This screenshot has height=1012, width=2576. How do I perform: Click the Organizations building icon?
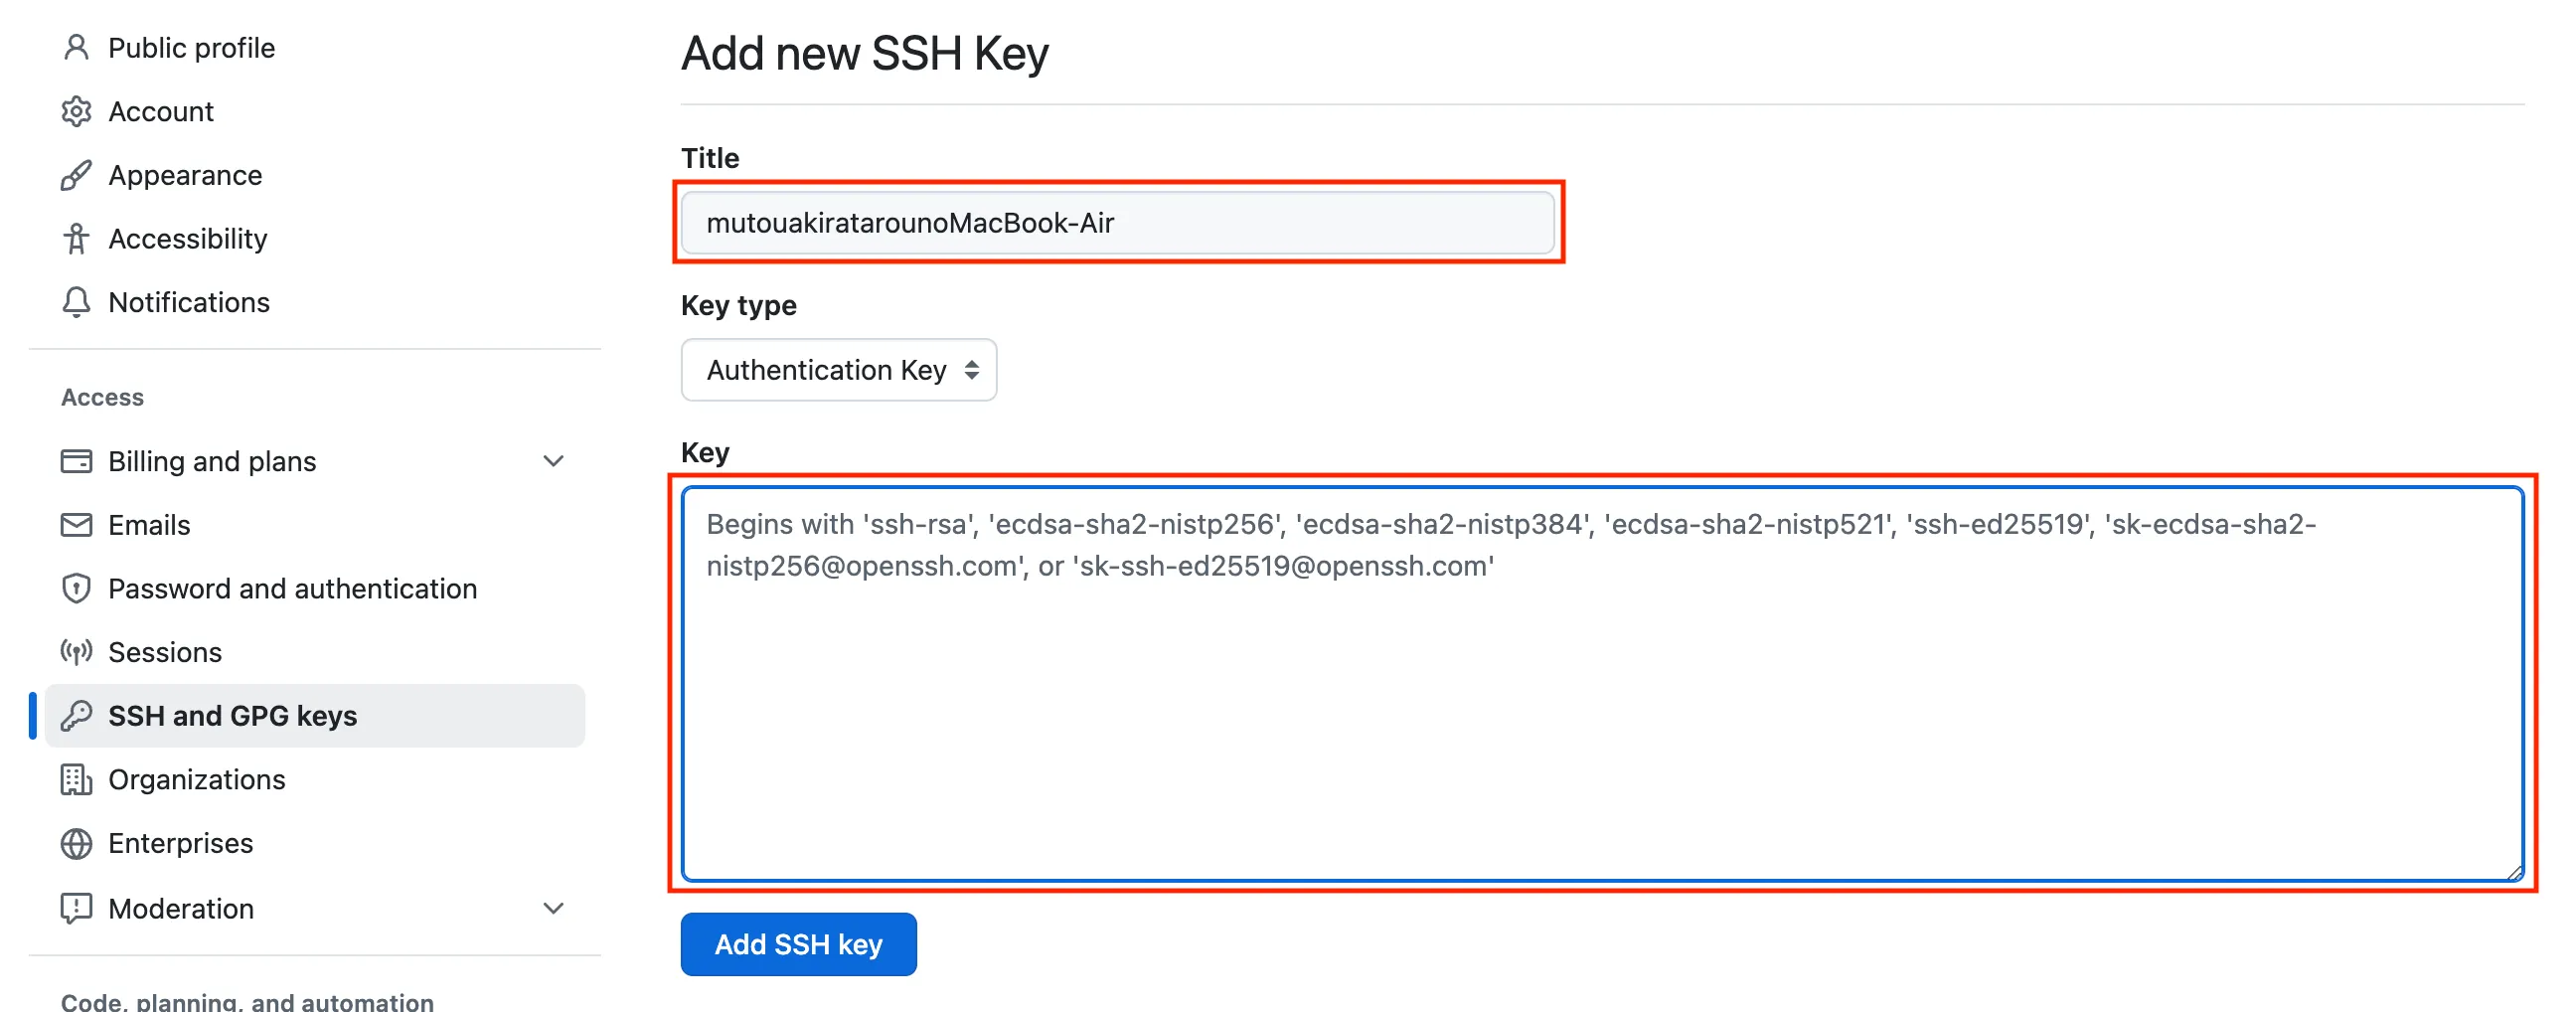(x=76, y=779)
